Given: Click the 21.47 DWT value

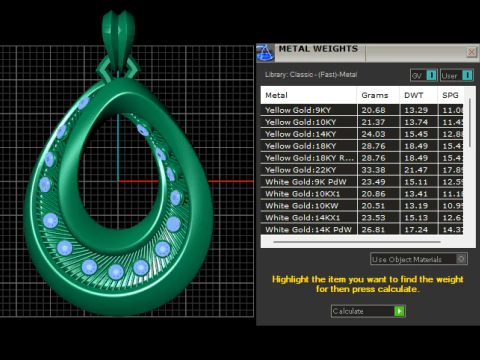Looking at the screenshot, I should coord(416,170).
